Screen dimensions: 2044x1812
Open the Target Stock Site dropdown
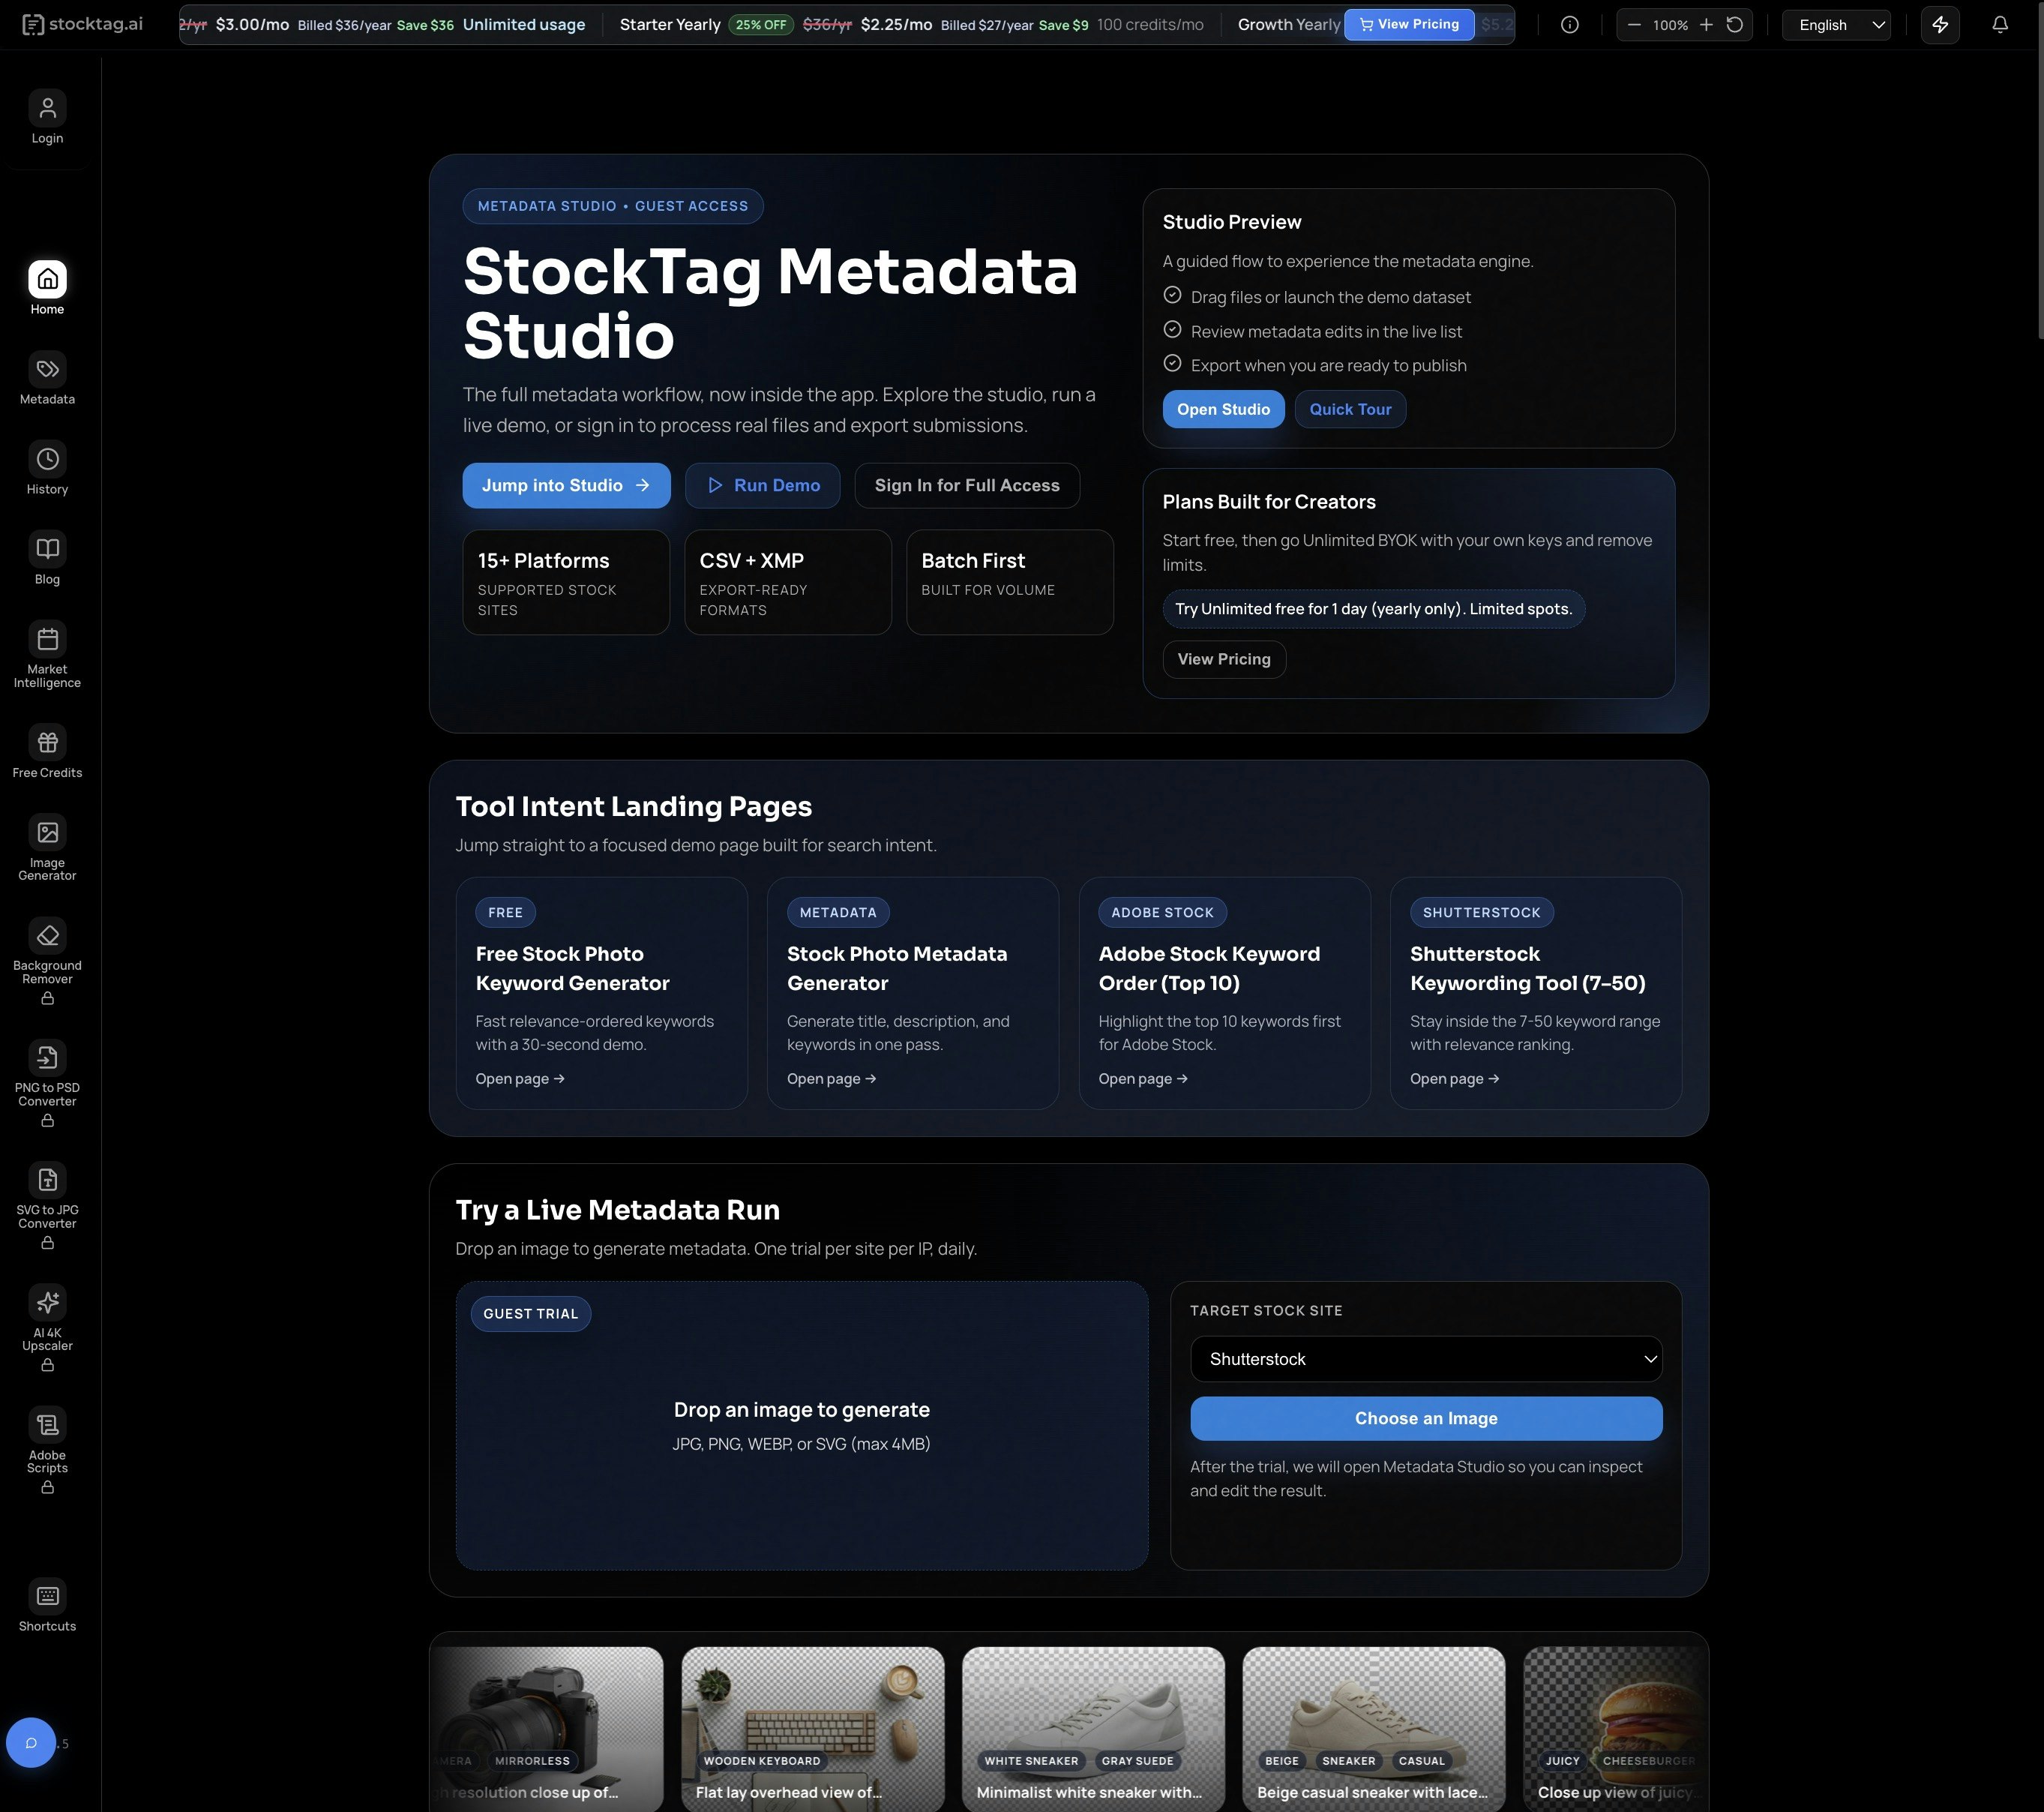coord(1425,1358)
